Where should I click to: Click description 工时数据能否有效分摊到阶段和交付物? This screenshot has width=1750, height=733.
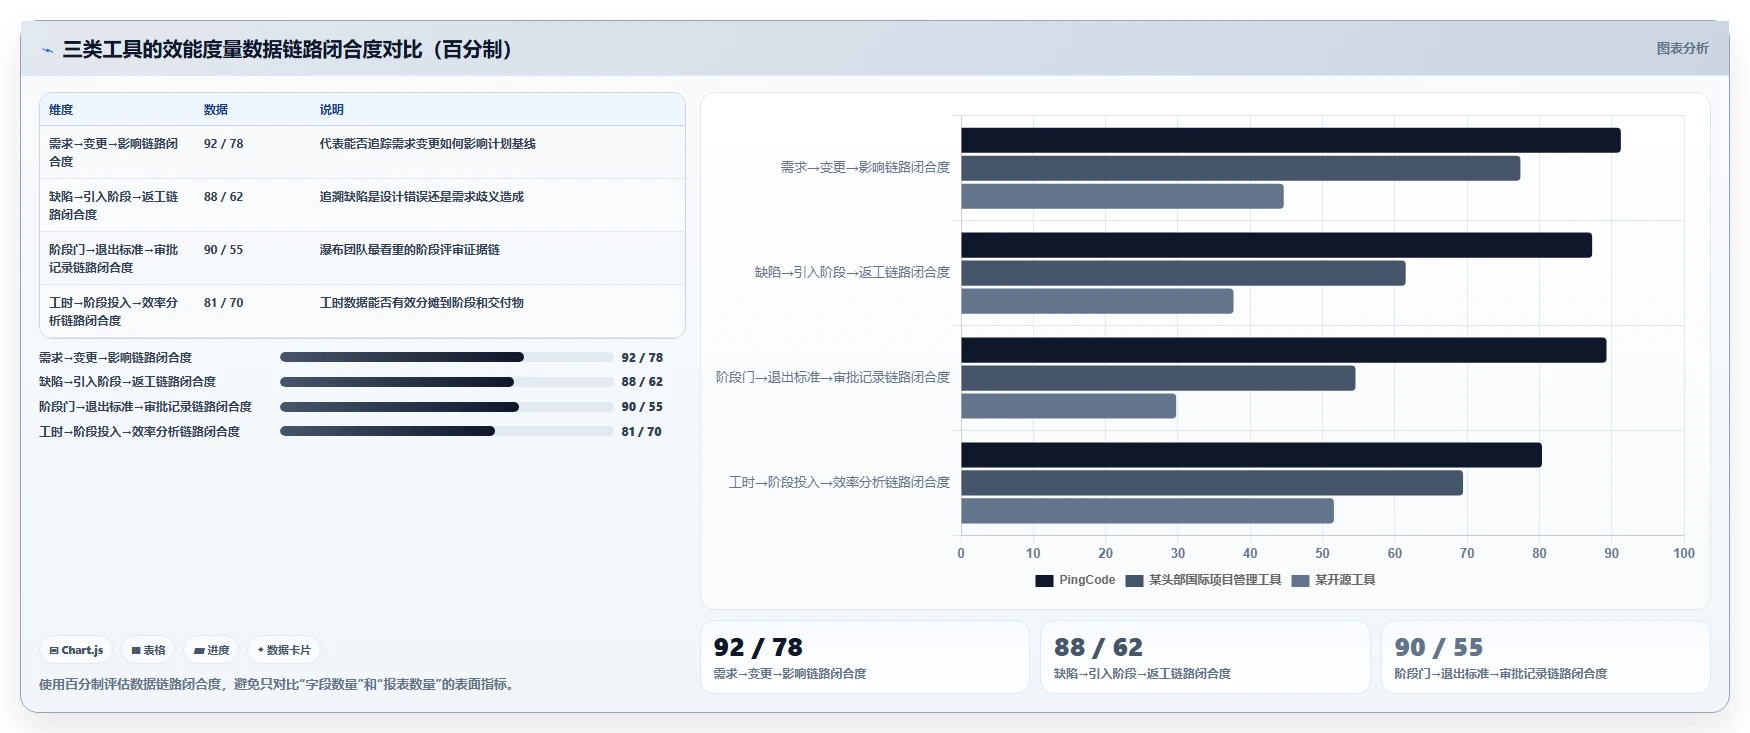(x=422, y=302)
